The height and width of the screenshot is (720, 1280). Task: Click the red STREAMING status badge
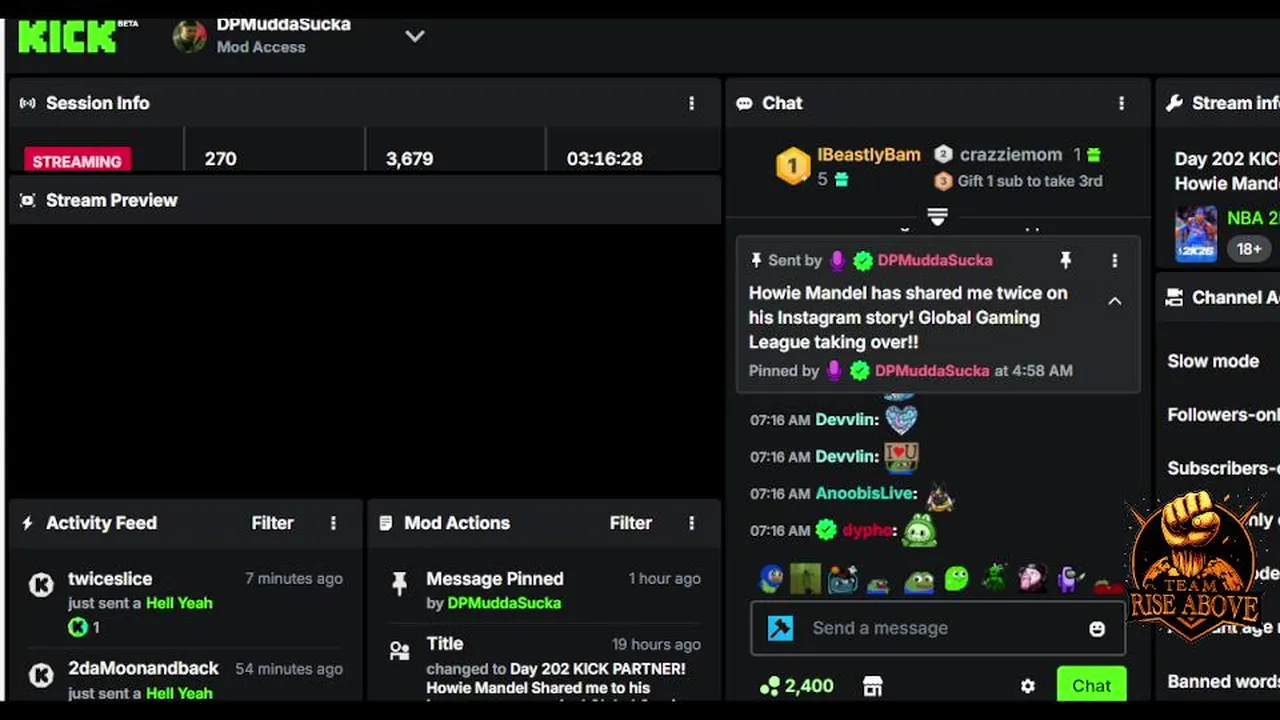pyautogui.click(x=77, y=160)
